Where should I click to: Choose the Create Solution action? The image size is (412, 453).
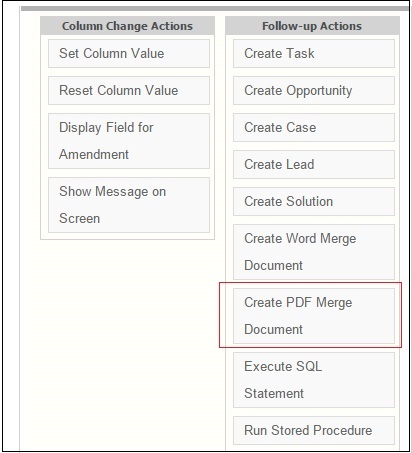314,201
